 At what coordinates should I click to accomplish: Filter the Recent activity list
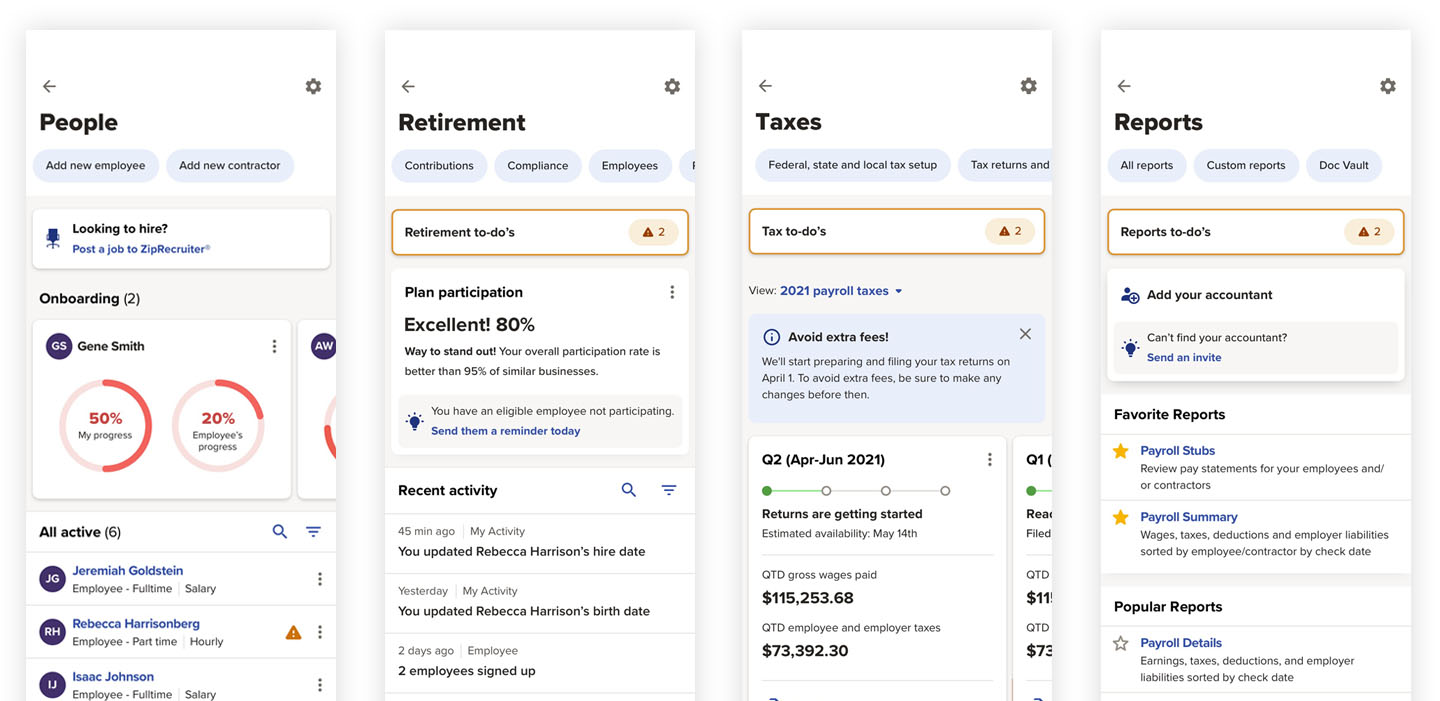pyautogui.click(x=669, y=490)
